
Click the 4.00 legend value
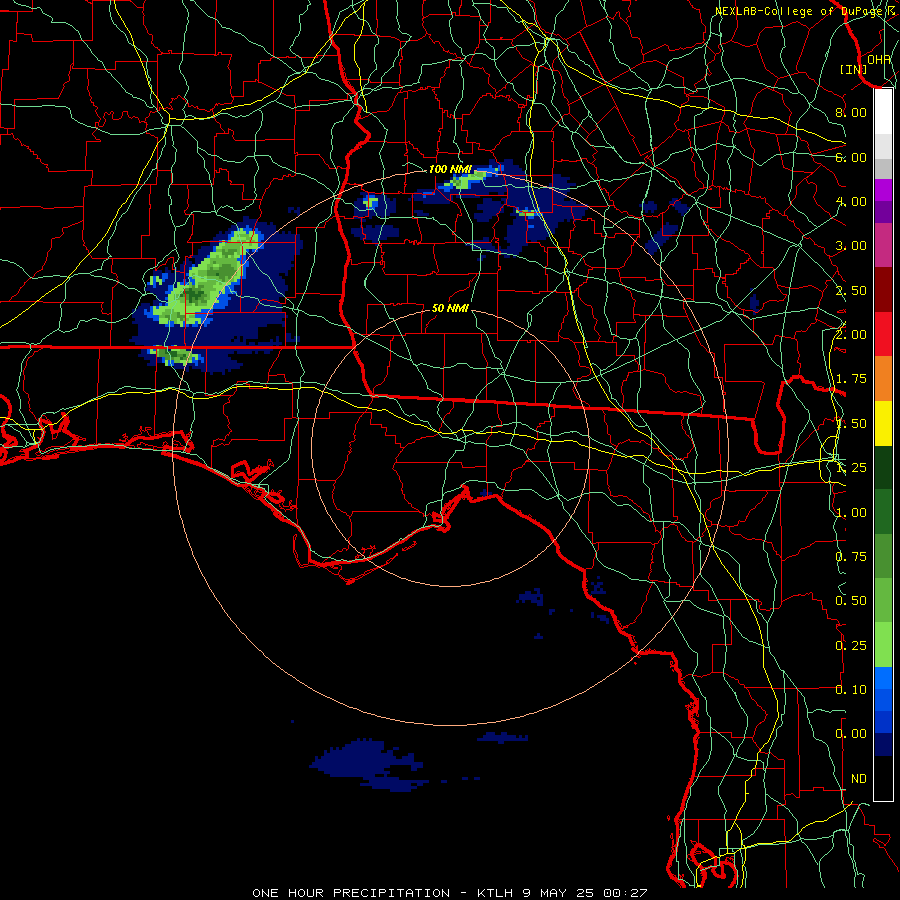coord(851,201)
